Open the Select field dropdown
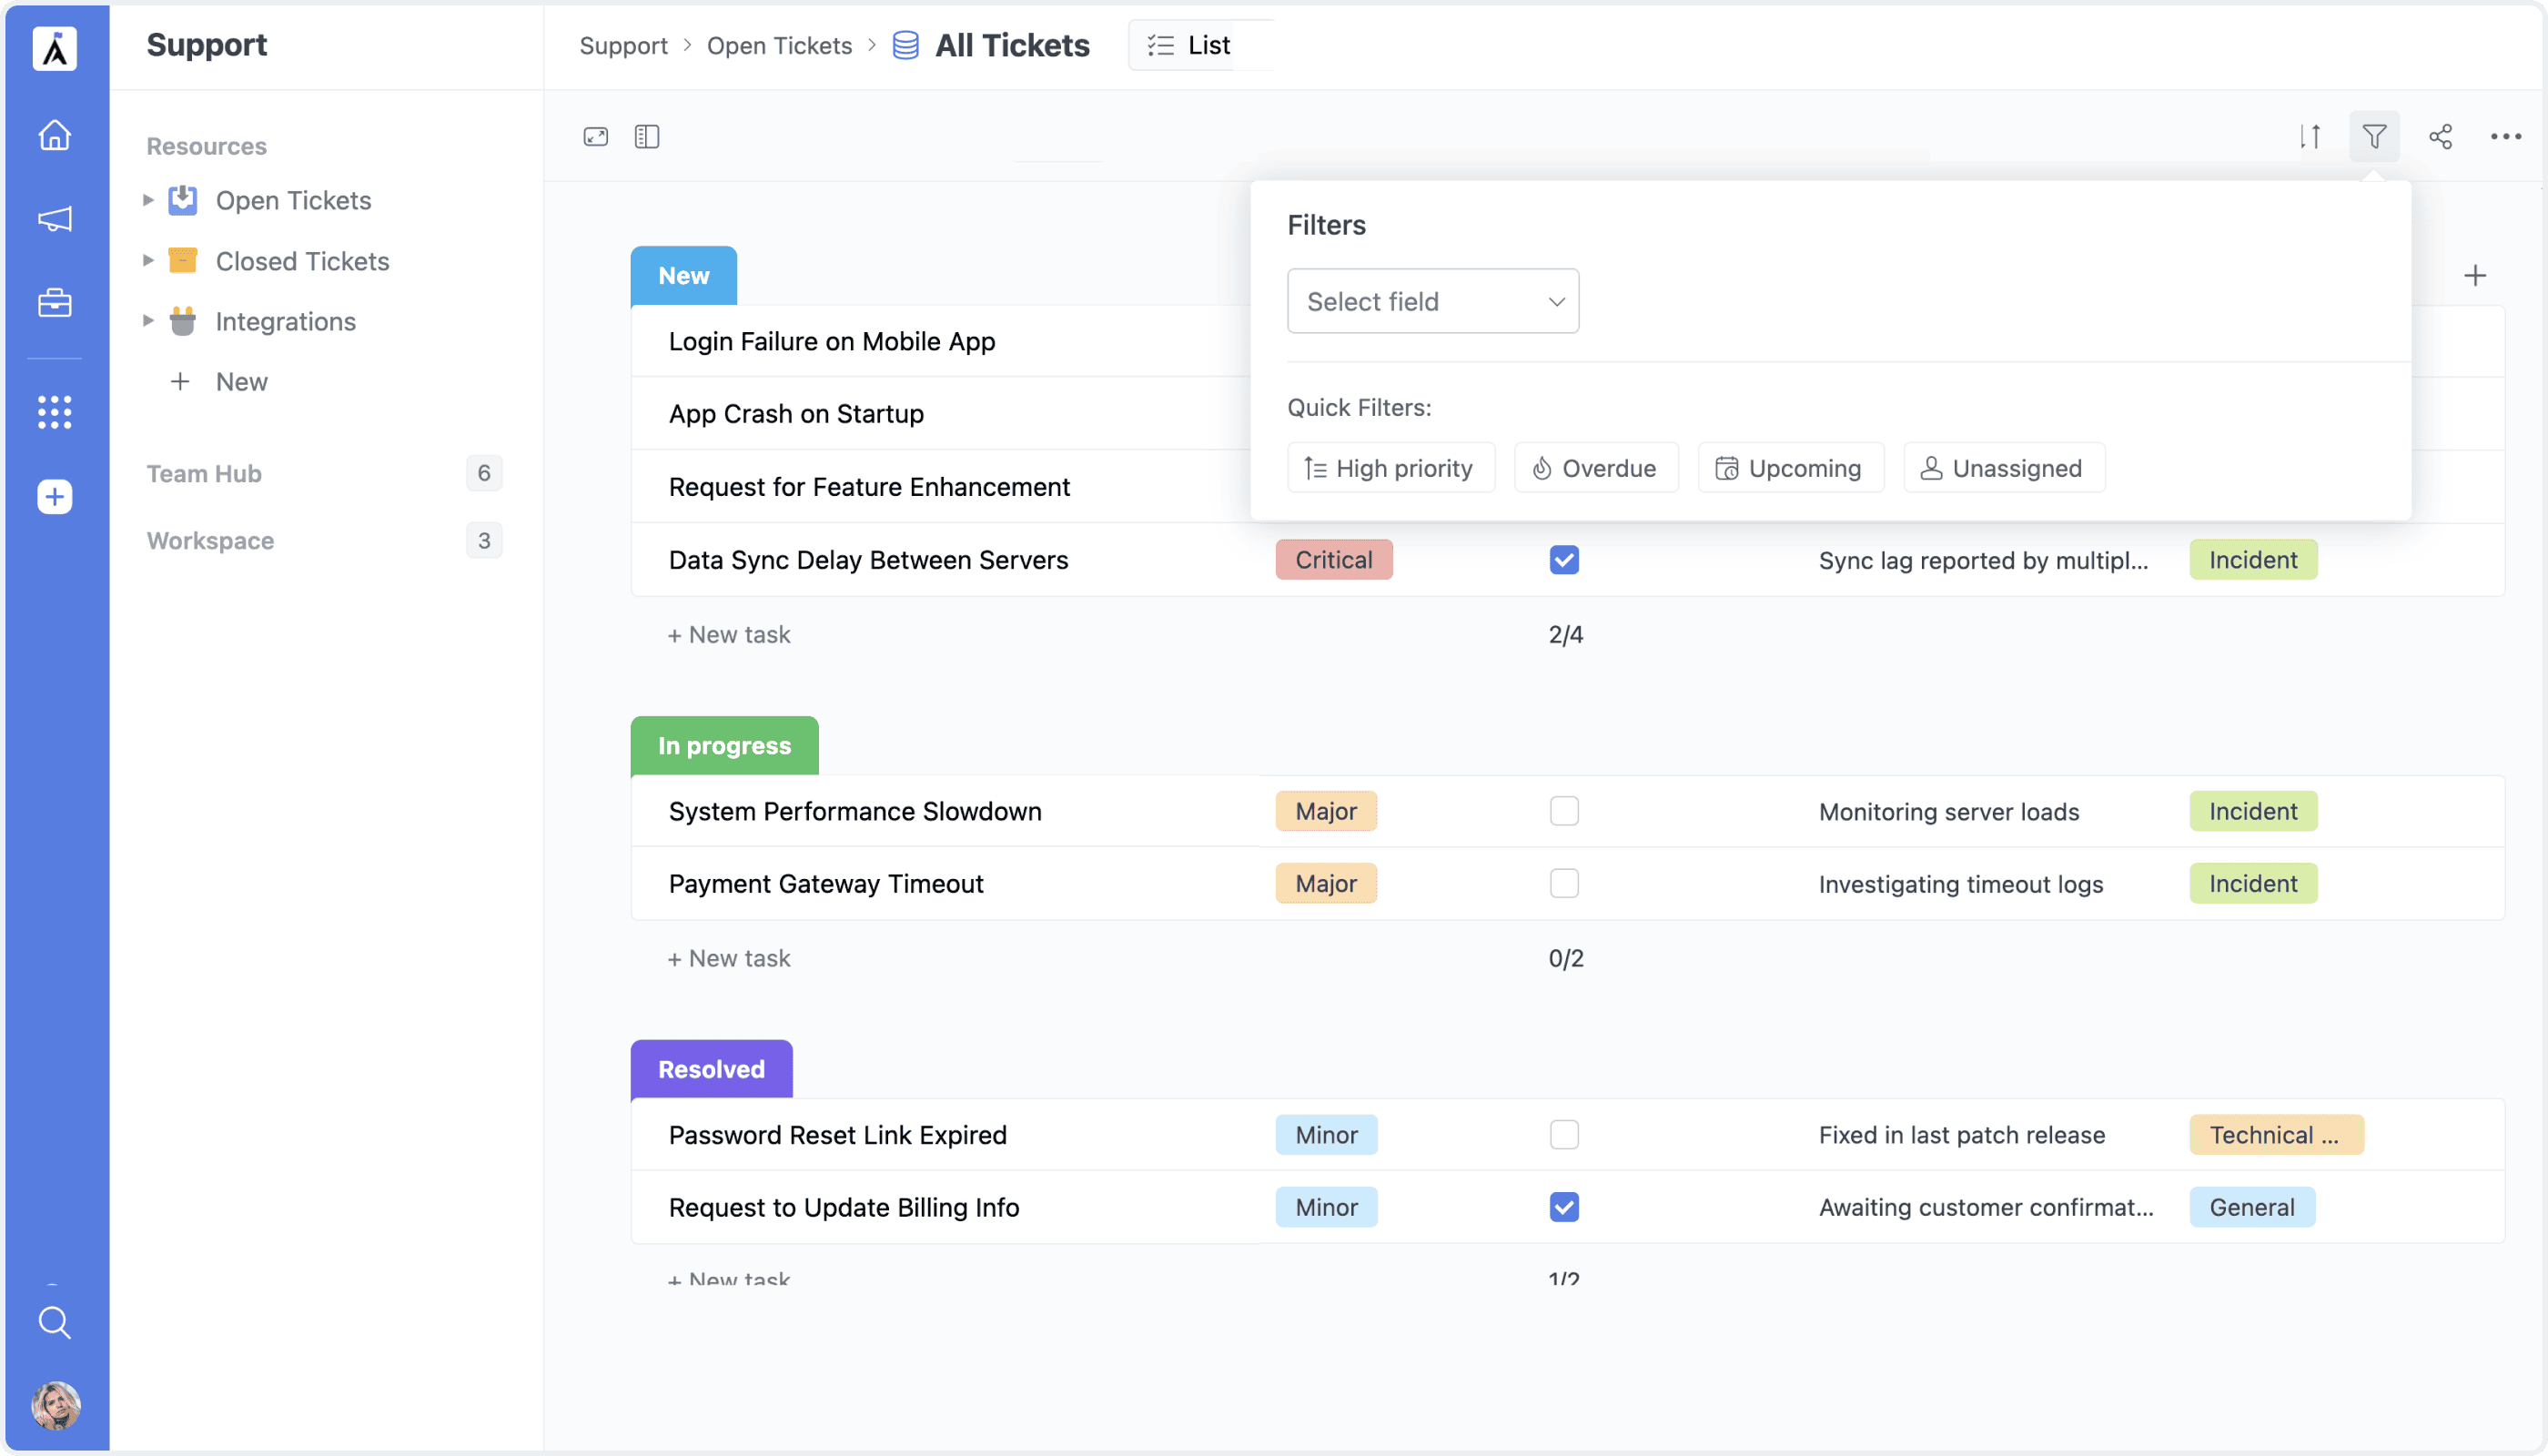Screen dimensions: 2548x1456 (x=1432, y=301)
